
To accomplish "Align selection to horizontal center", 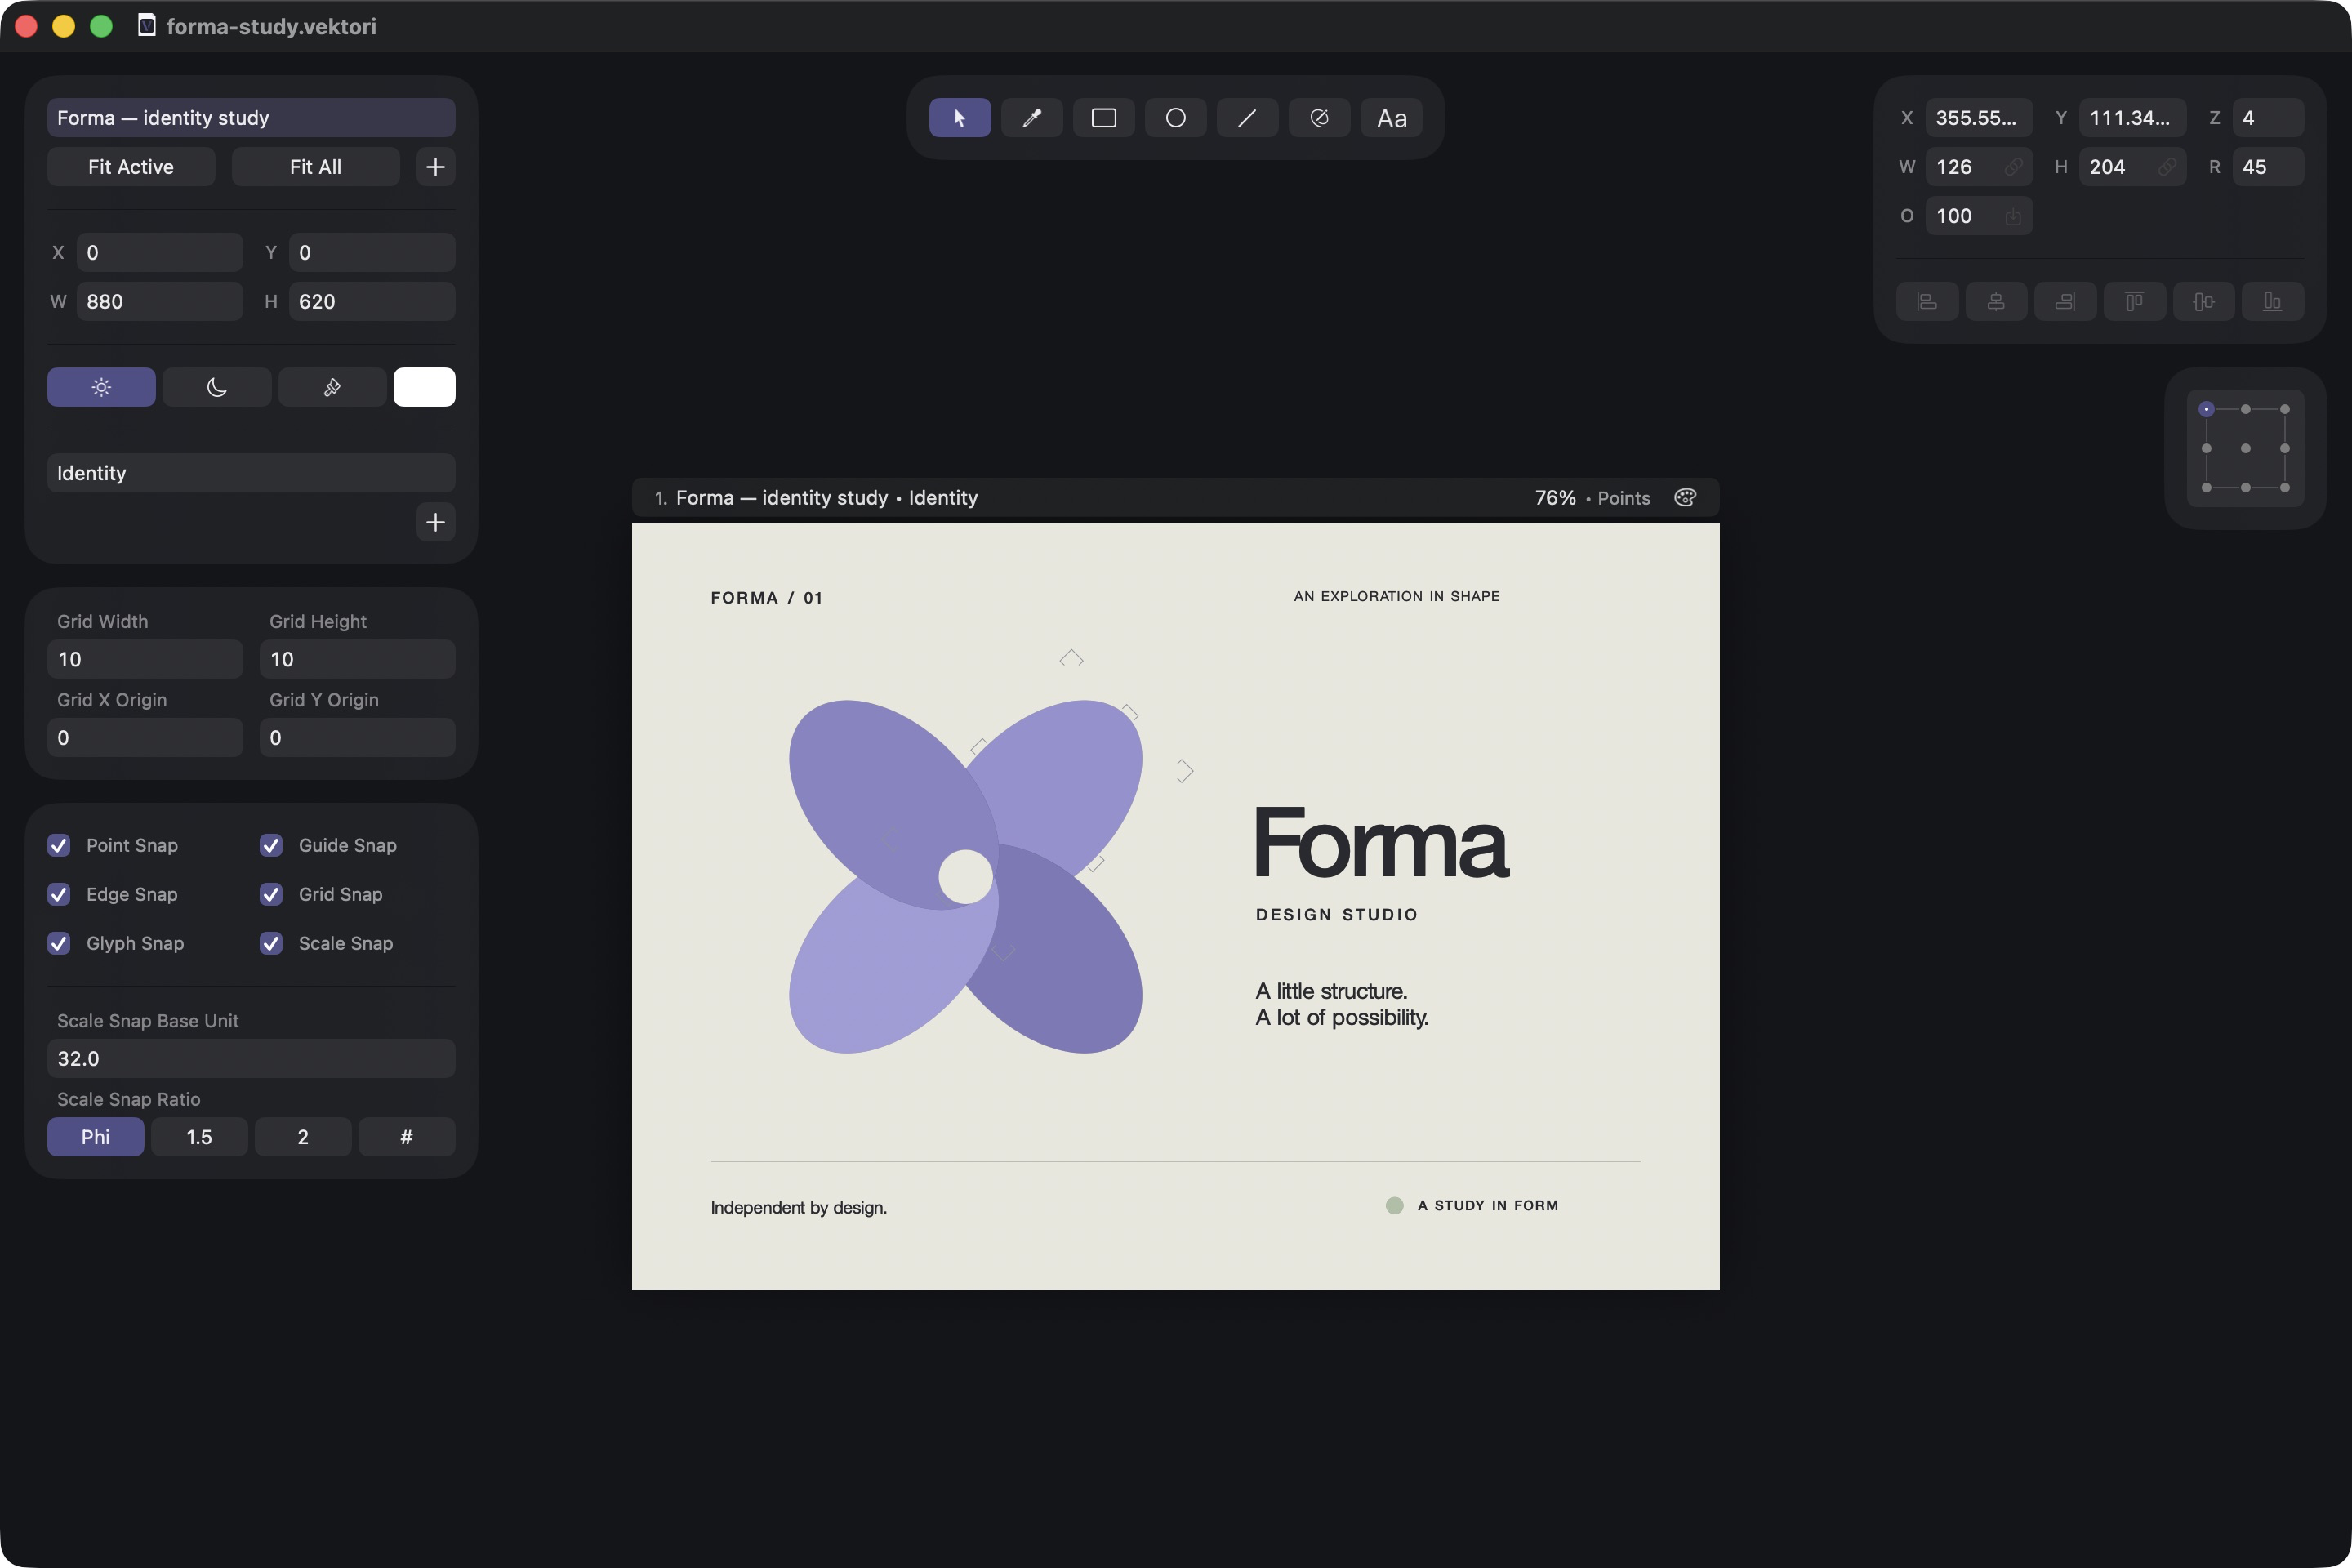I will tap(1996, 301).
